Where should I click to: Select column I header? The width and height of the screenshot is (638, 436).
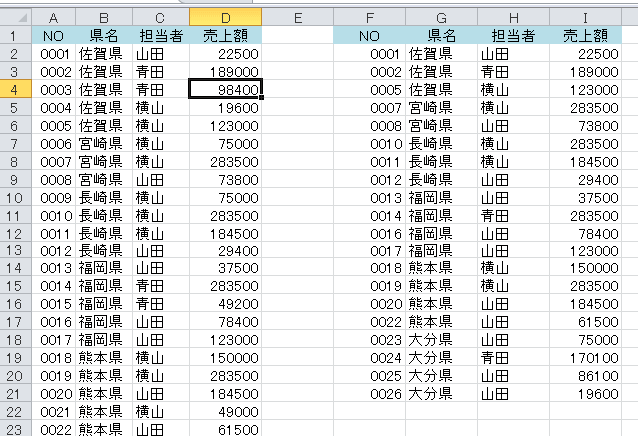[586, 17]
